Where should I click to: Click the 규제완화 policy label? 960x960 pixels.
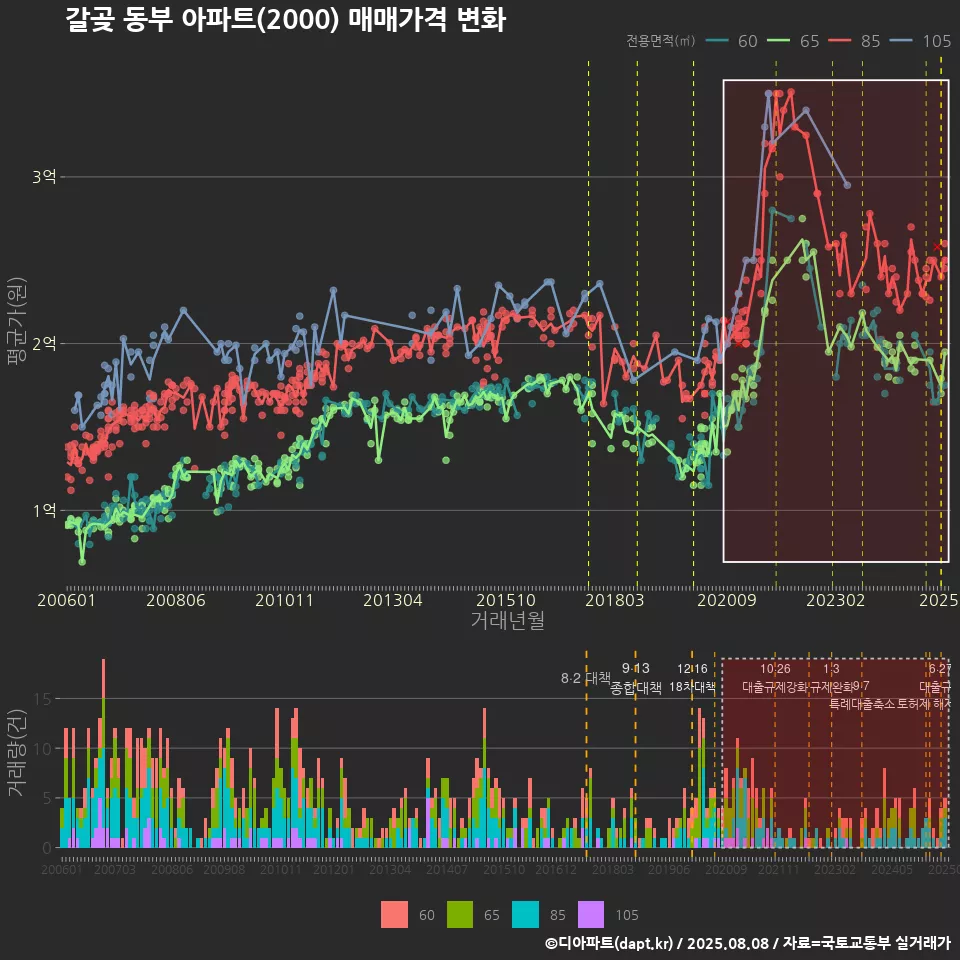point(831,687)
